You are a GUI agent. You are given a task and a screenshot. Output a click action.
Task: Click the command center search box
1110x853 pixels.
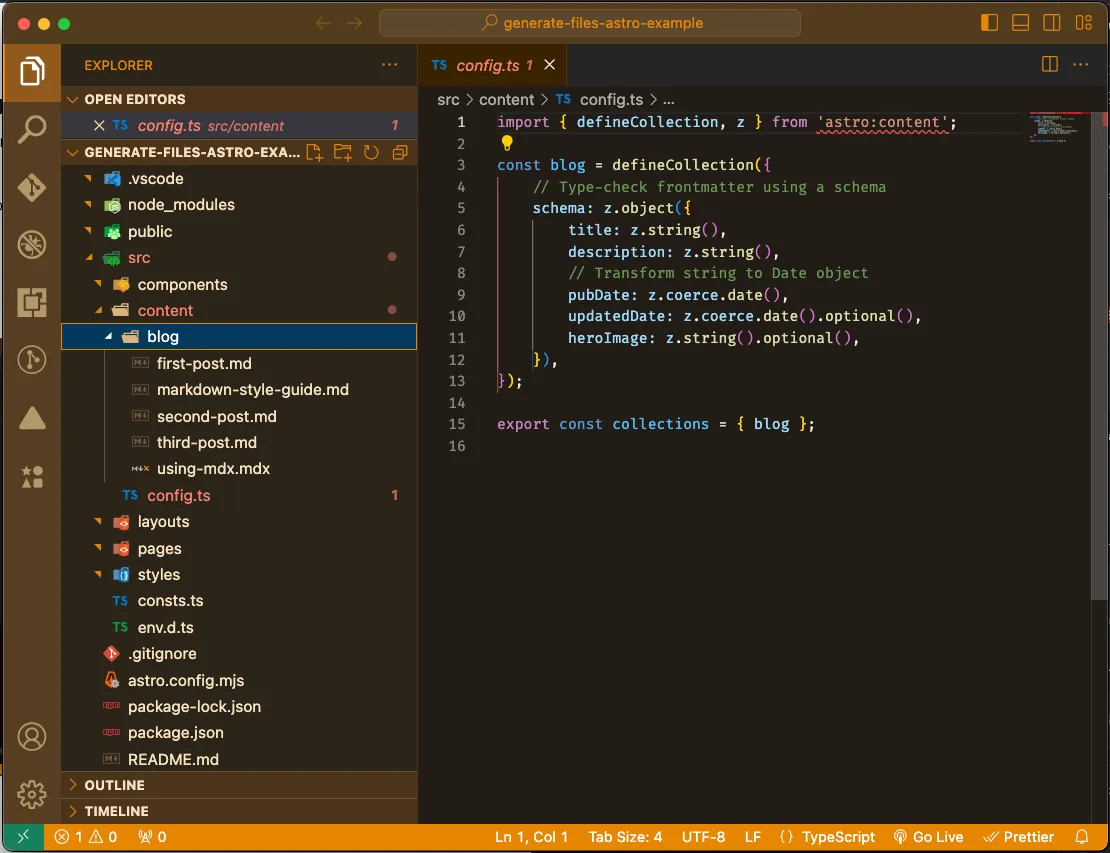590,23
